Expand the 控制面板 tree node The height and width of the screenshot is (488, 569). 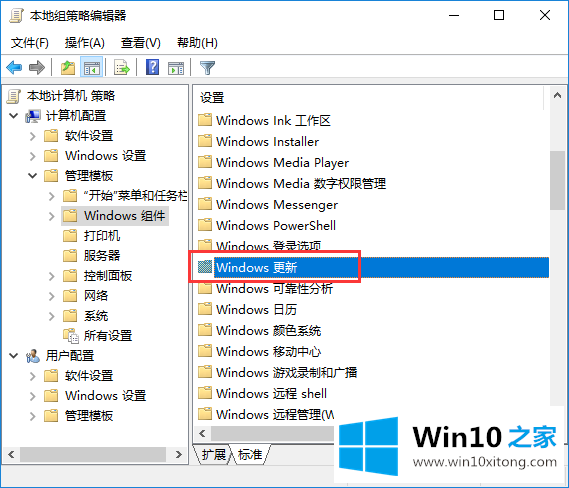pos(52,276)
